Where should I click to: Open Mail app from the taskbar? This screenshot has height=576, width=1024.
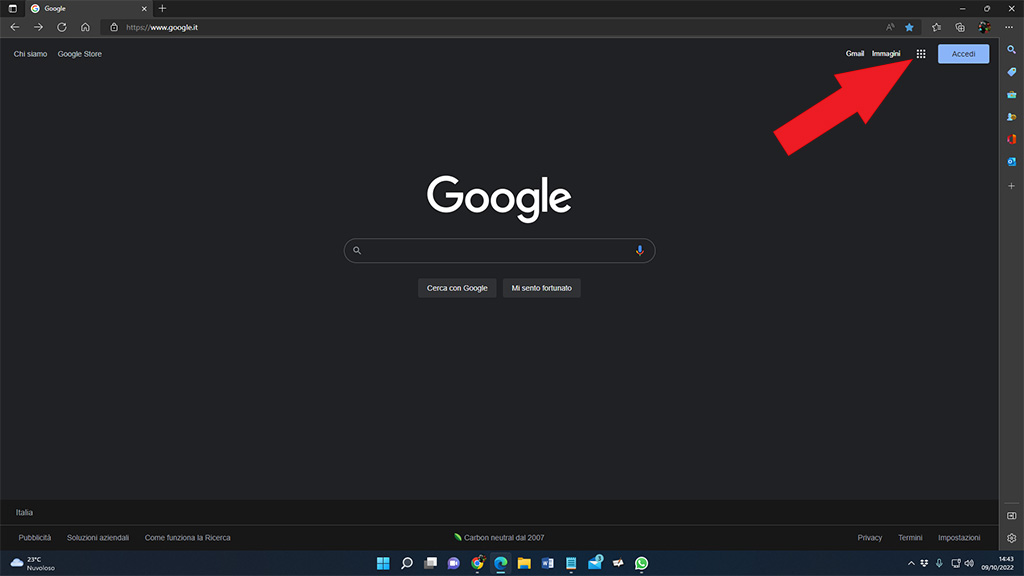click(x=595, y=563)
